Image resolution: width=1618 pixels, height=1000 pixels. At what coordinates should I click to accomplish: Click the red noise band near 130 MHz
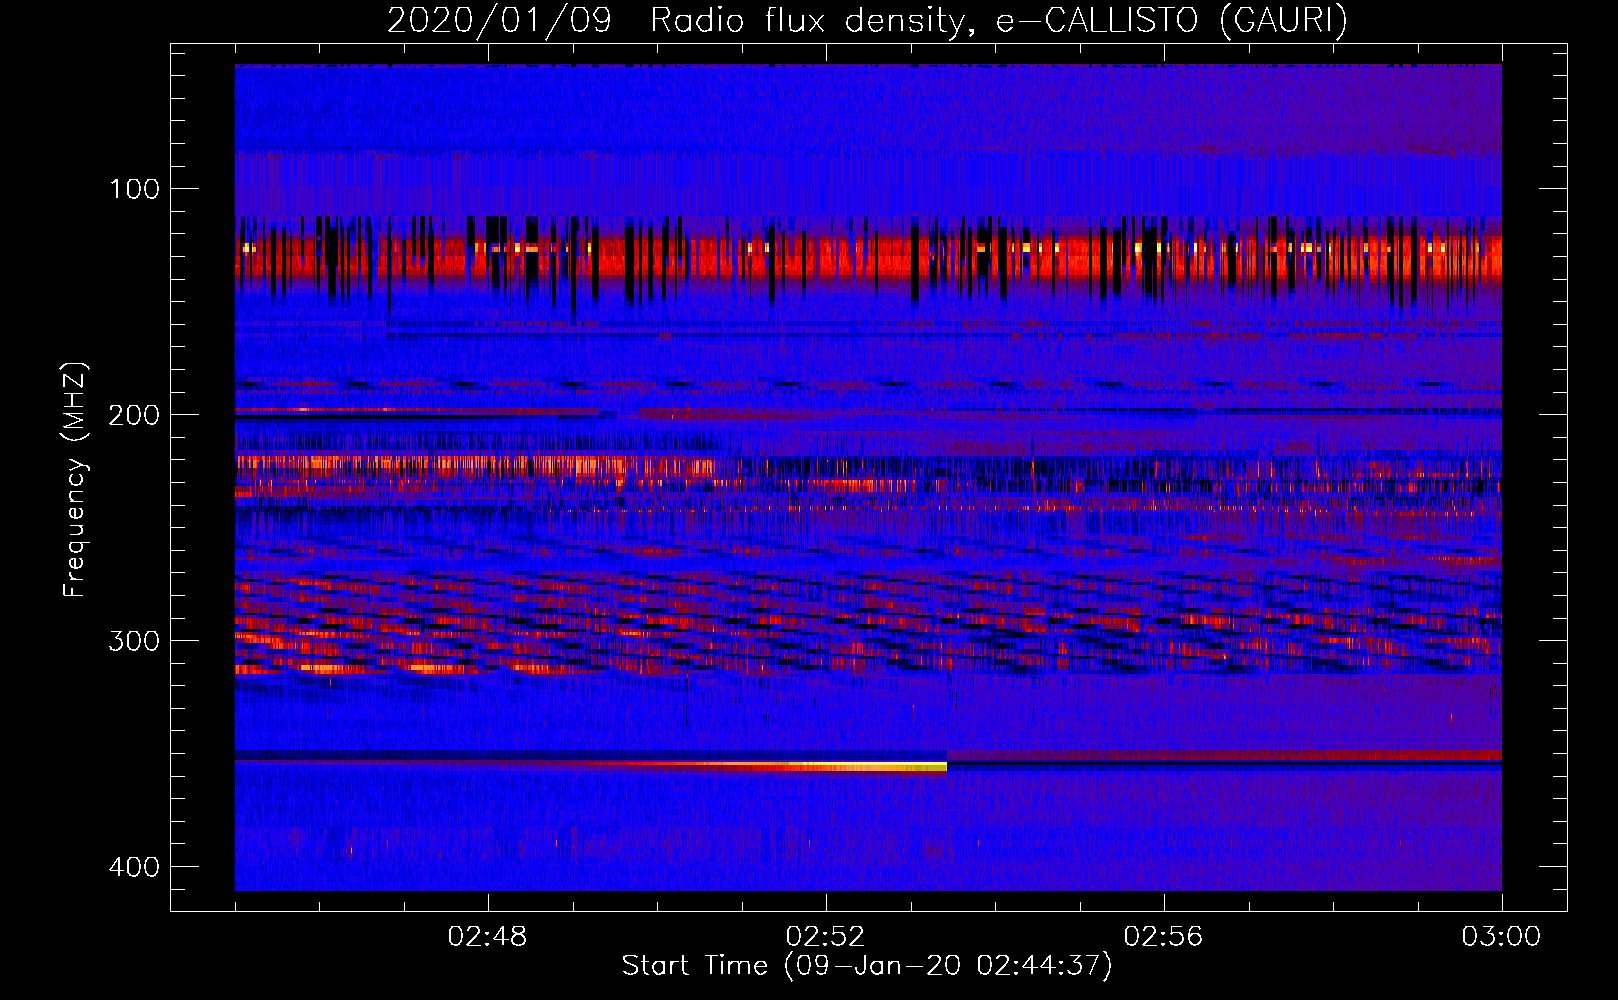[x=868, y=258]
